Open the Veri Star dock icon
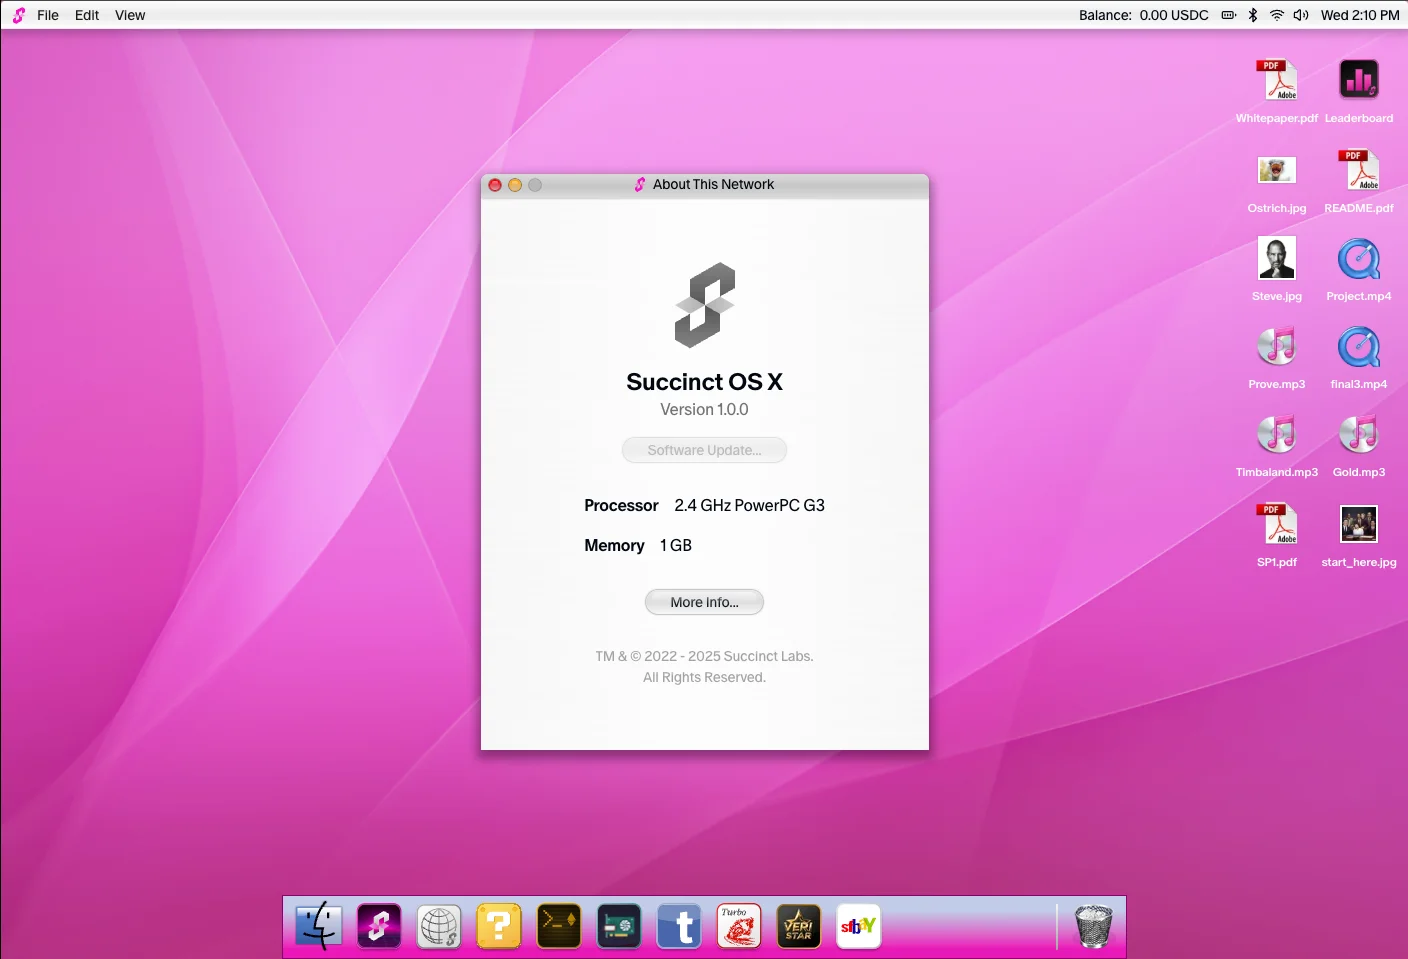Viewport: 1408px width, 959px height. [799, 926]
